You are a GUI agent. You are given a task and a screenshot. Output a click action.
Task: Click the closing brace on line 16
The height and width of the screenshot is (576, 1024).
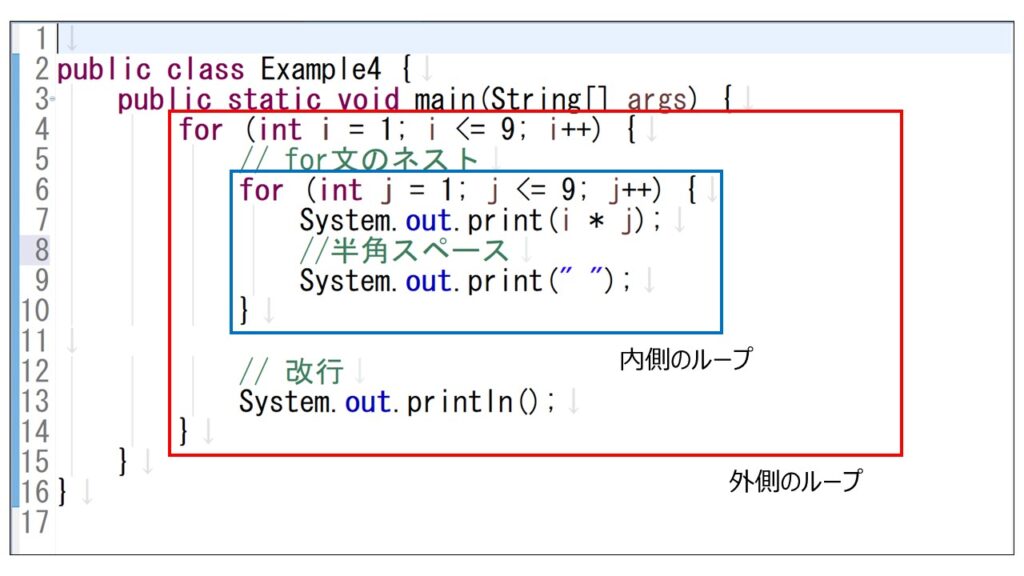tap(62, 491)
